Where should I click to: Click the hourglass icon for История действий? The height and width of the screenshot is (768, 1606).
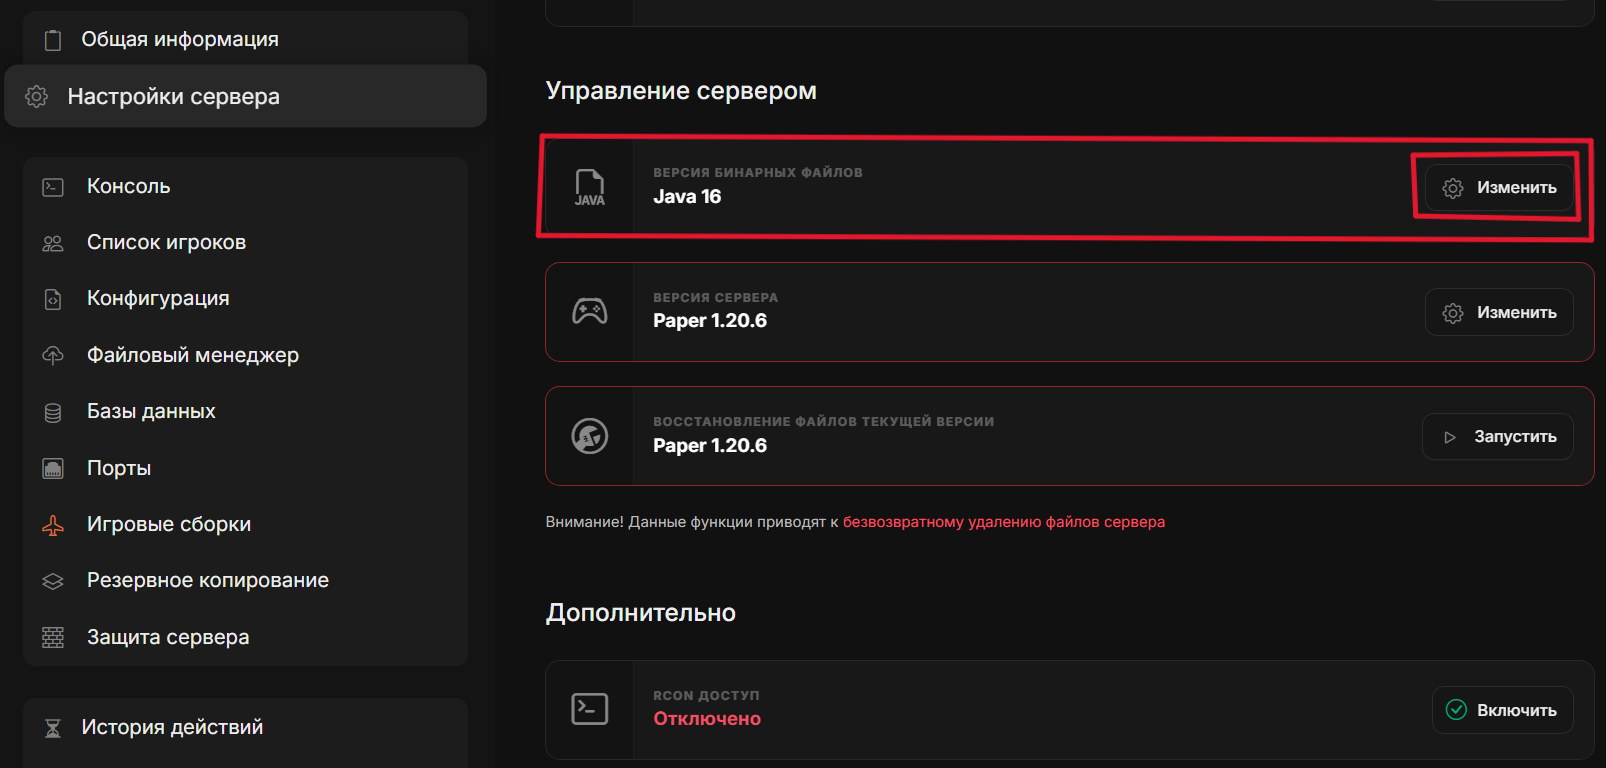pyautogui.click(x=53, y=728)
